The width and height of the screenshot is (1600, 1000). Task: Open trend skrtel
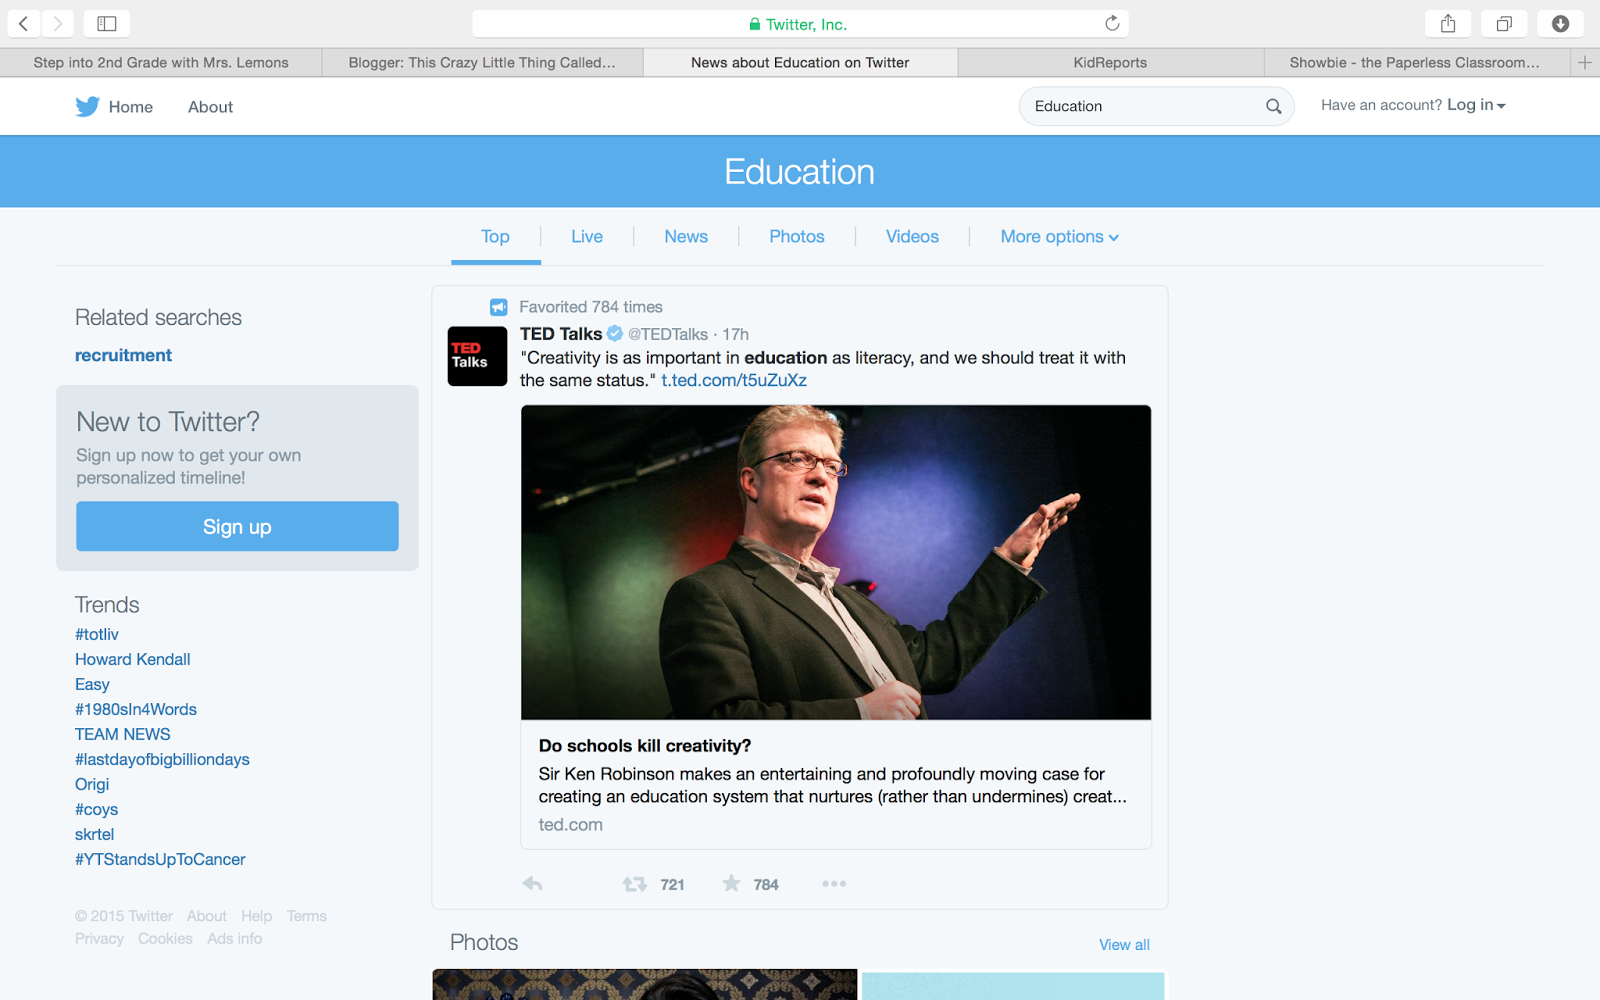point(94,834)
